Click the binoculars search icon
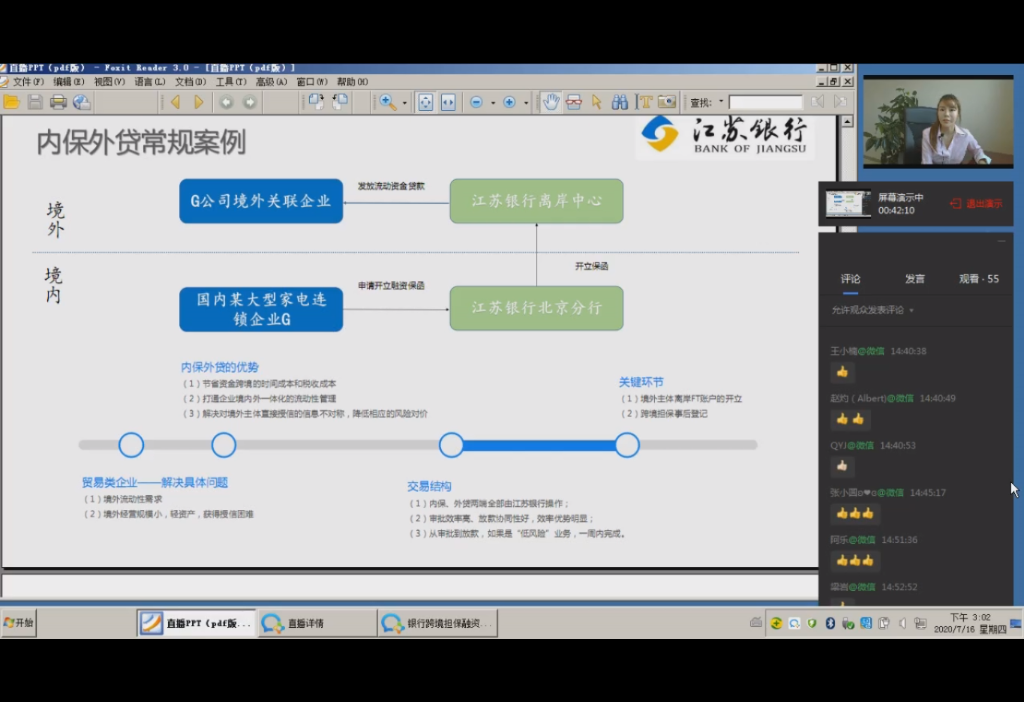This screenshot has height=702, width=1024. tap(620, 102)
